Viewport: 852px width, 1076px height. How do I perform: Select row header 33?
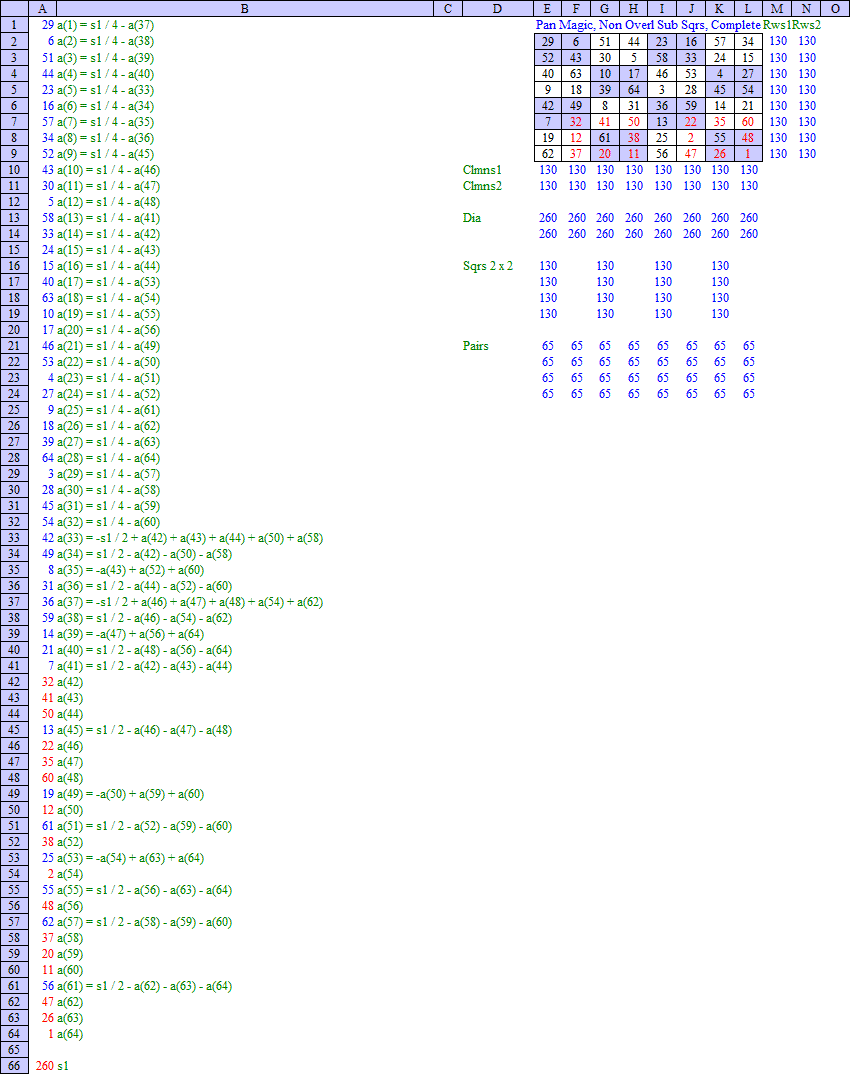point(14,538)
